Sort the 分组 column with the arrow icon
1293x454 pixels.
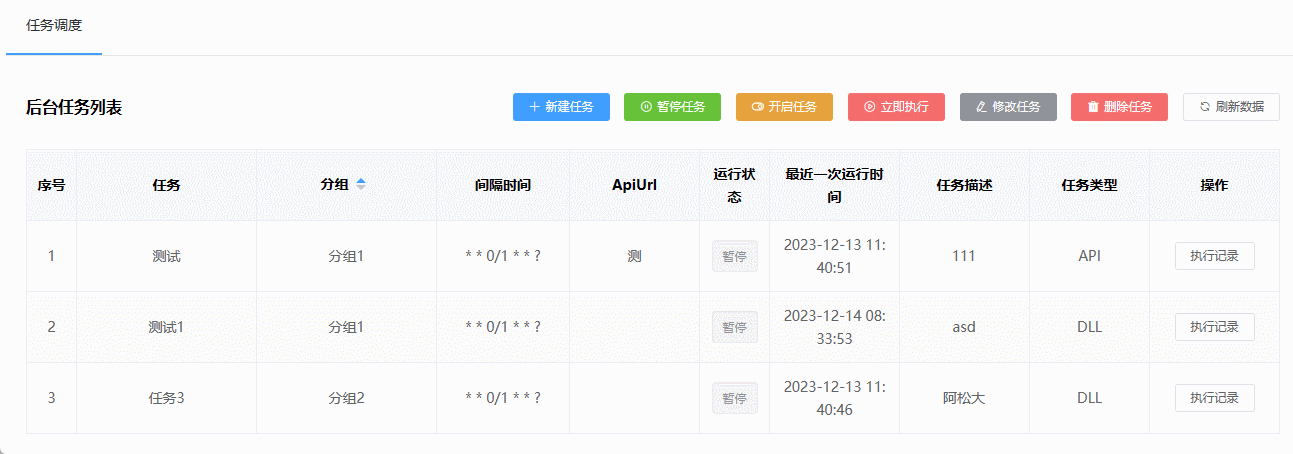(361, 185)
